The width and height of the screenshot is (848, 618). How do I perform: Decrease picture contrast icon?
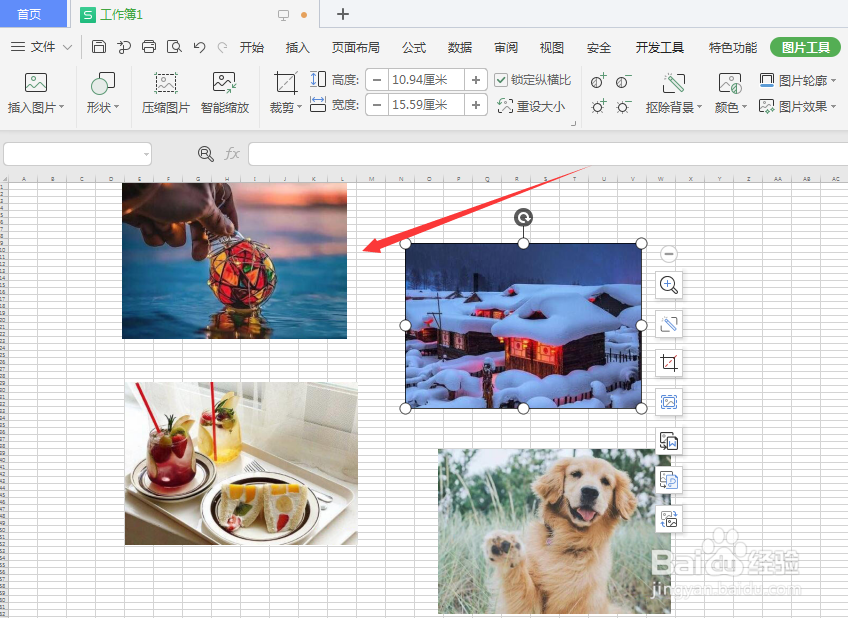(624, 81)
